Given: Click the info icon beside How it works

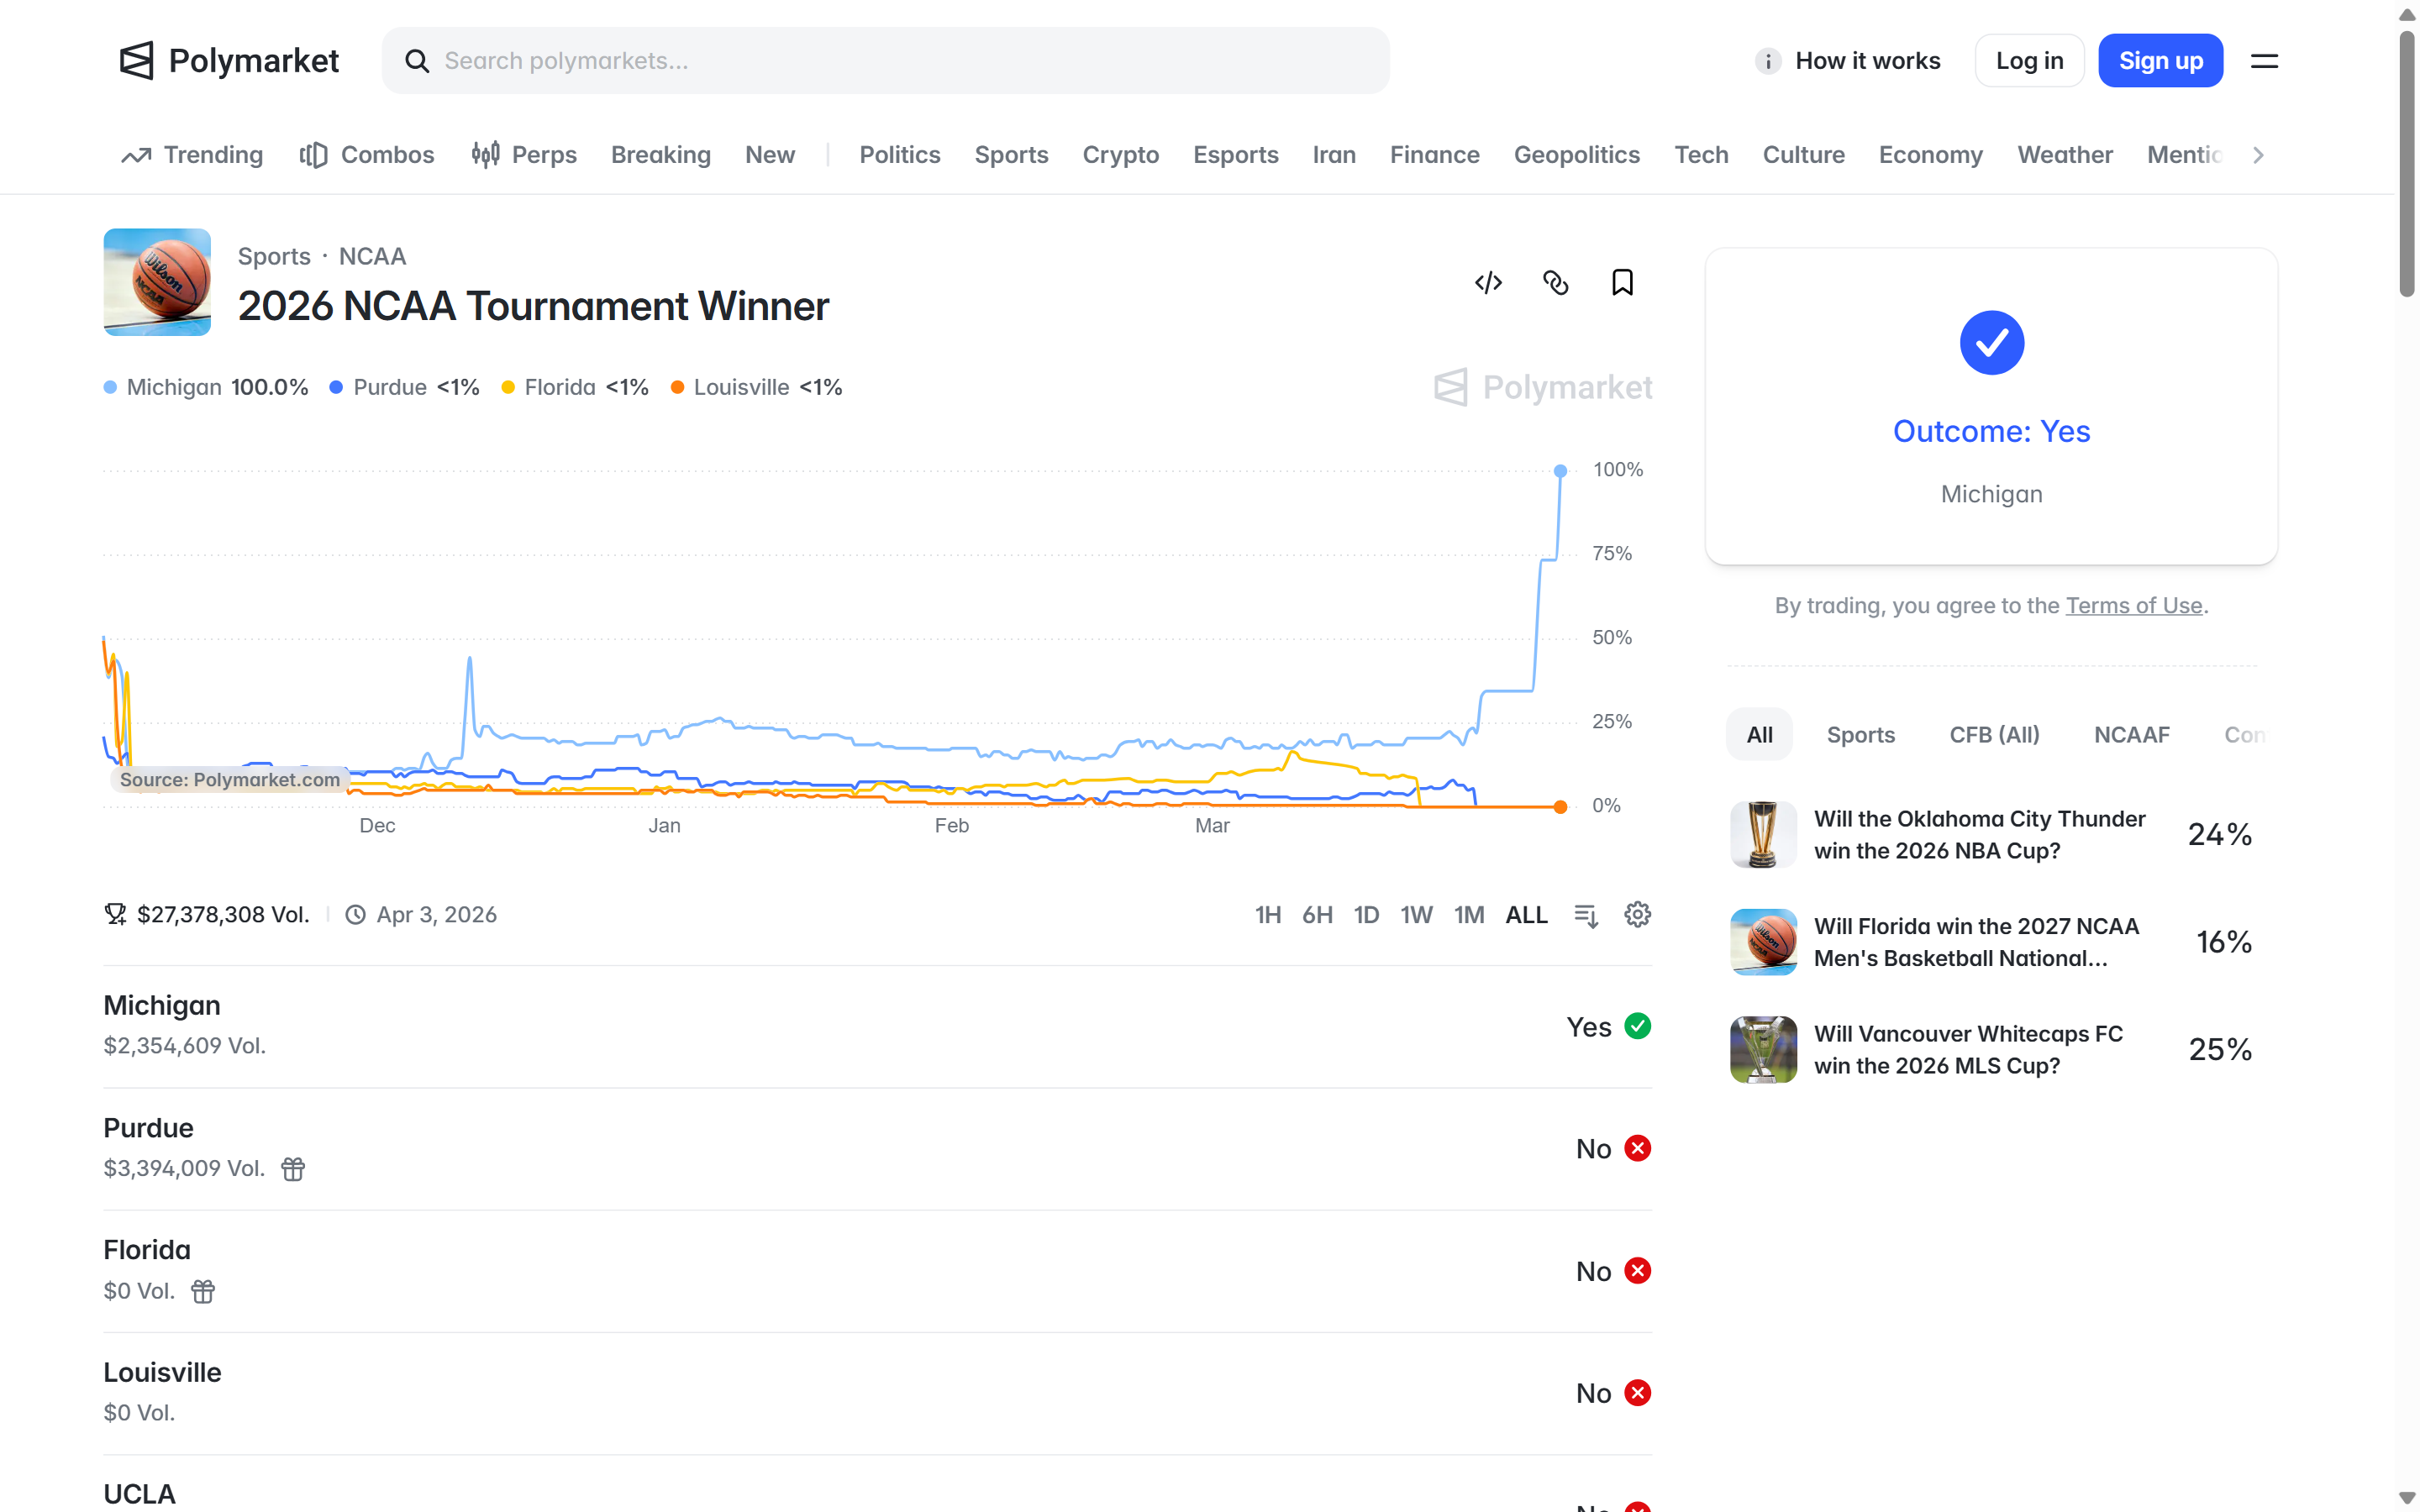Looking at the screenshot, I should click(x=1767, y=61).
